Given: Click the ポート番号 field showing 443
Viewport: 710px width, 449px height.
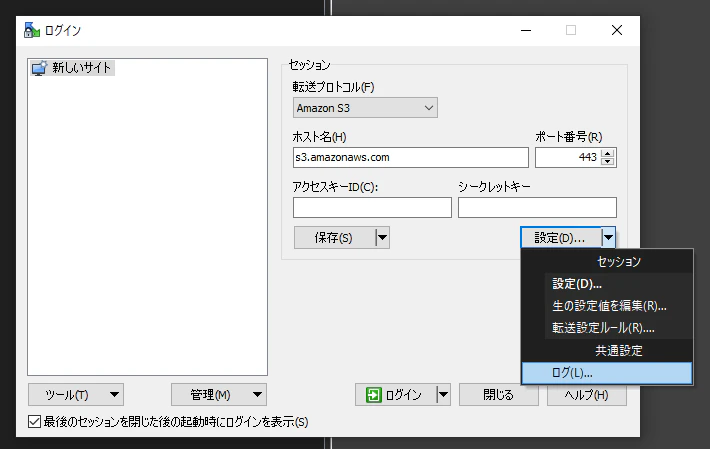Looking at the screenshot, I should [x=568, y=158].
